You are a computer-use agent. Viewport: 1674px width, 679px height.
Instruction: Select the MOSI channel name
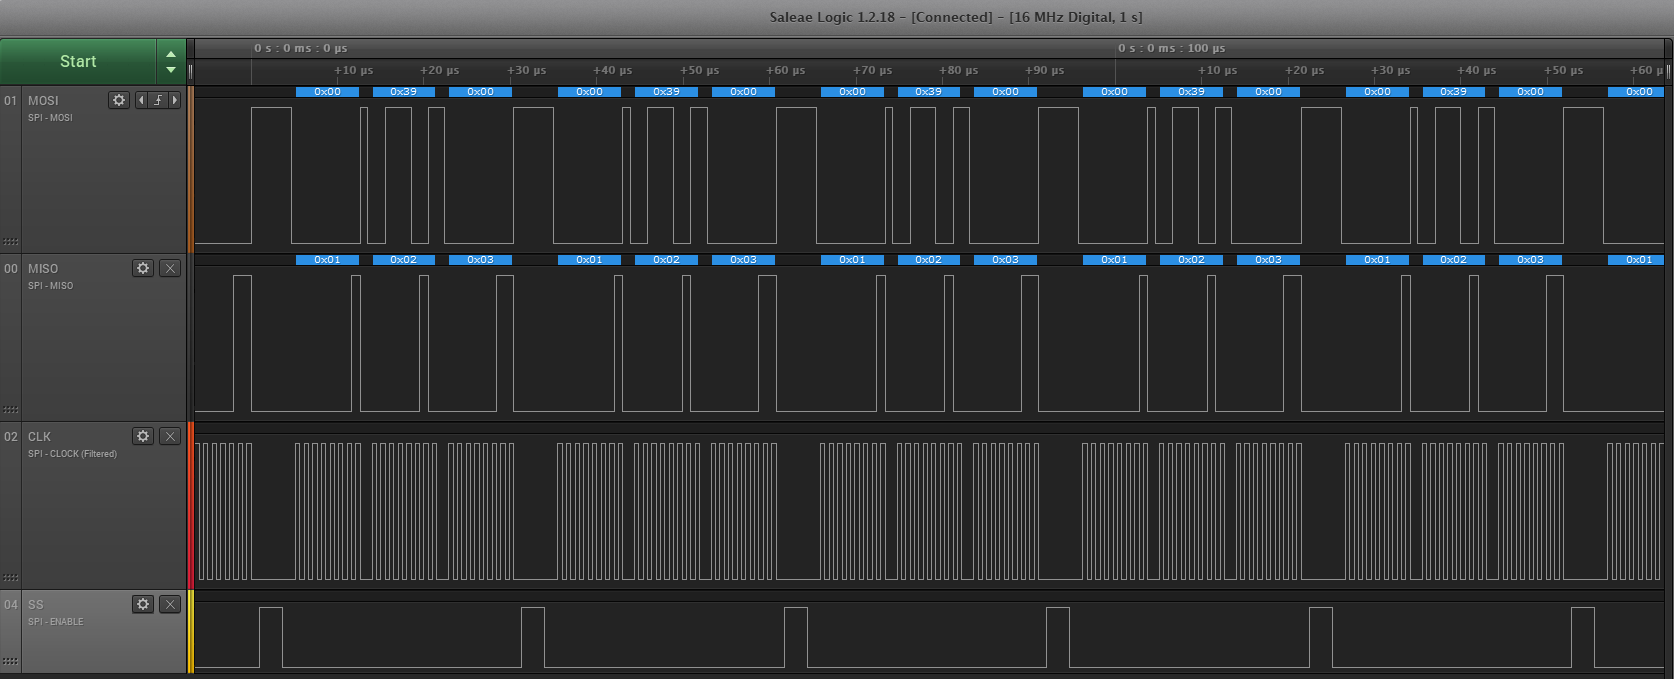(x=43, y=101)
